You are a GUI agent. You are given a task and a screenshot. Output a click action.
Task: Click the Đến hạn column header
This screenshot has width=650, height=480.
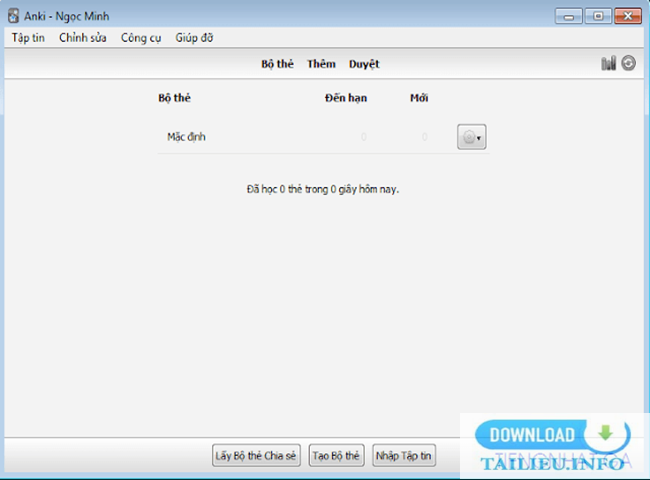346,98
